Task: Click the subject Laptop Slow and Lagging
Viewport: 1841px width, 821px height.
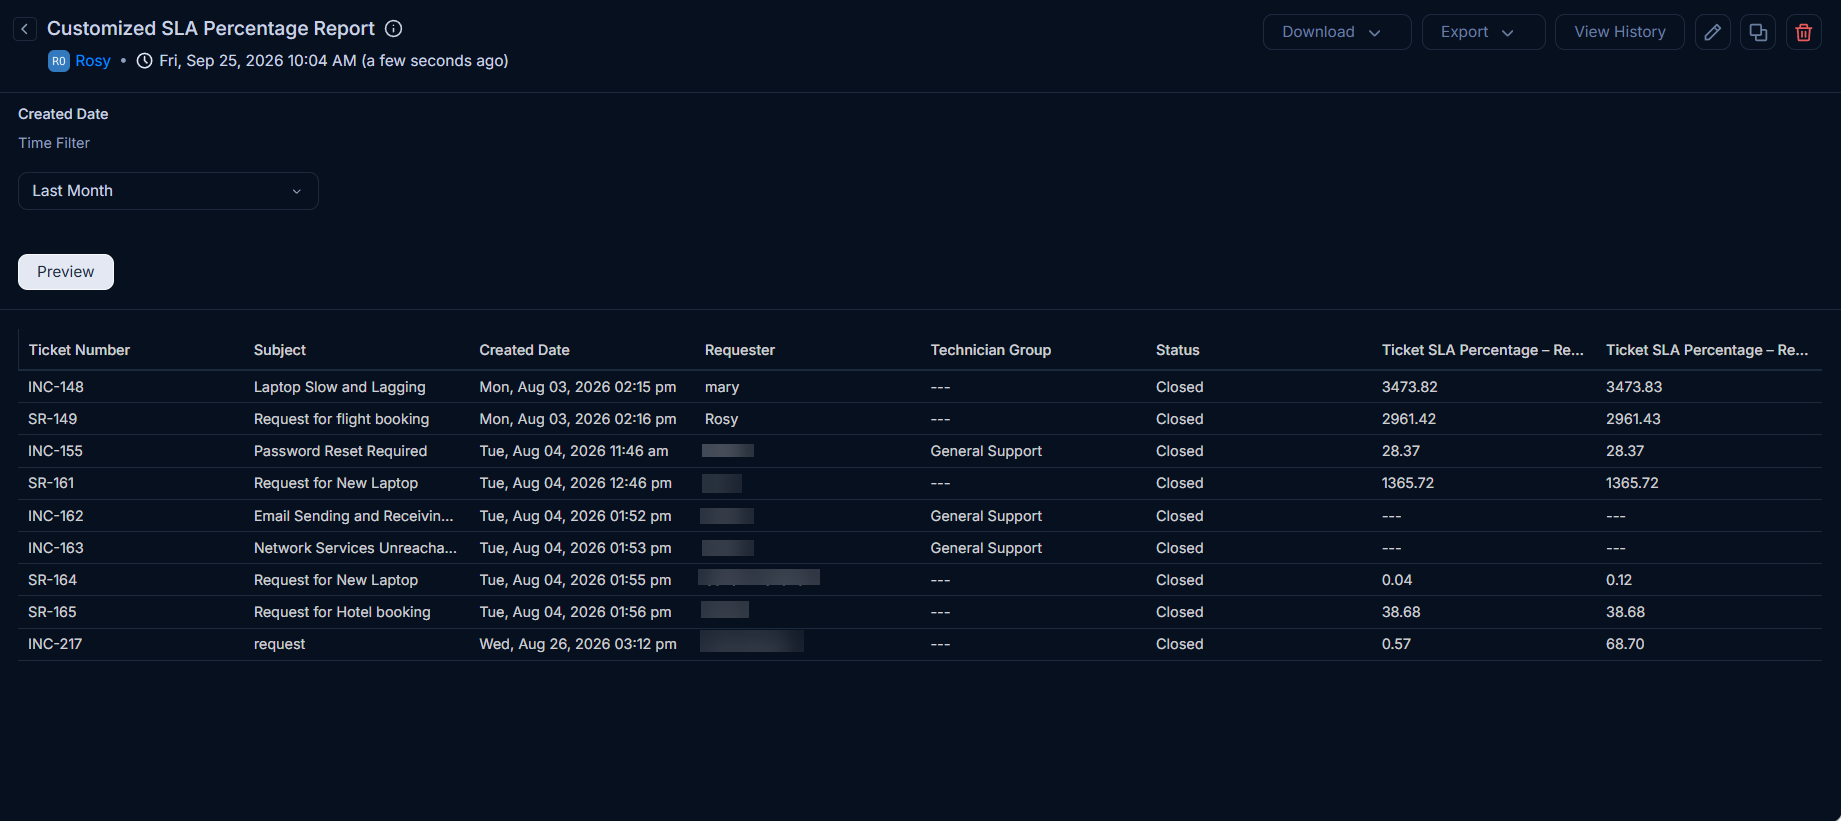Action: click(340, 387)
